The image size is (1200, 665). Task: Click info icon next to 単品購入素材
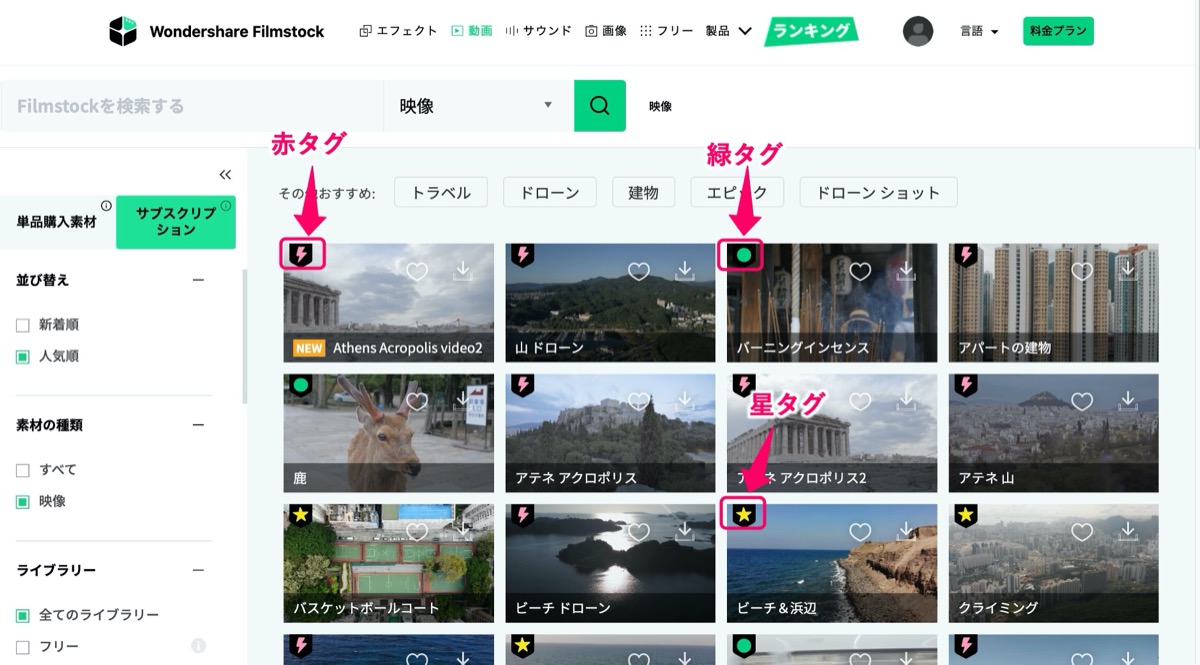point(106,206)
